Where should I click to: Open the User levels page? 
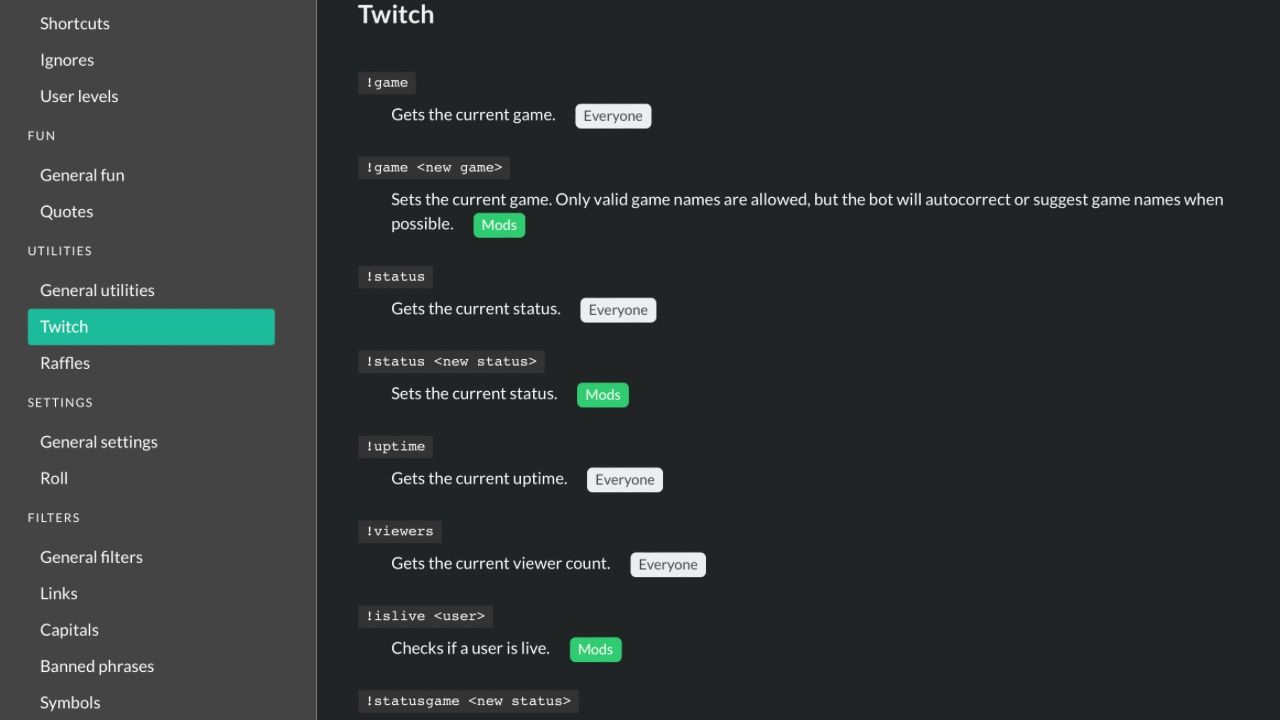click(x=79, y=96)
